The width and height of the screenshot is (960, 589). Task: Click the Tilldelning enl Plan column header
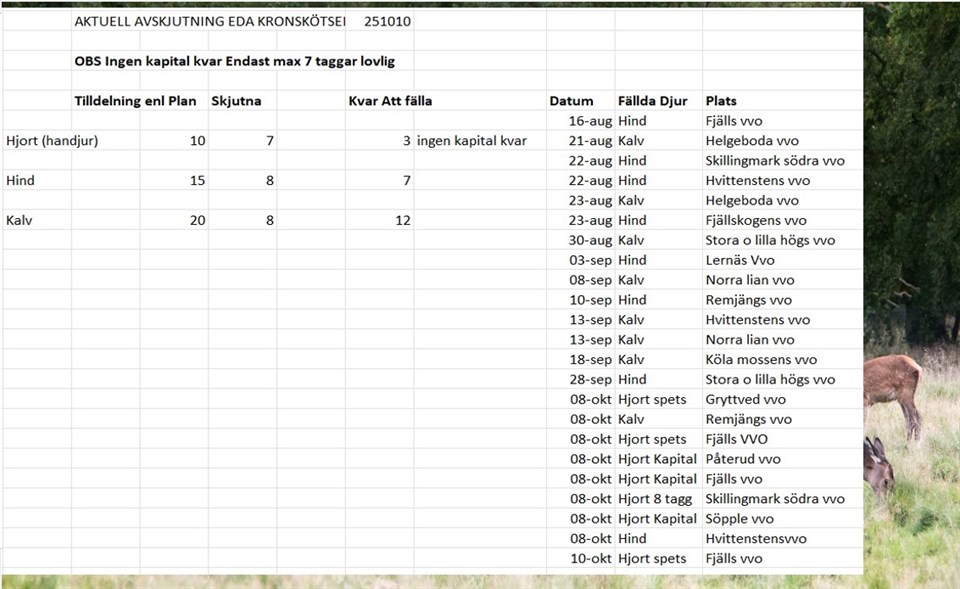[x=135, y=101]
